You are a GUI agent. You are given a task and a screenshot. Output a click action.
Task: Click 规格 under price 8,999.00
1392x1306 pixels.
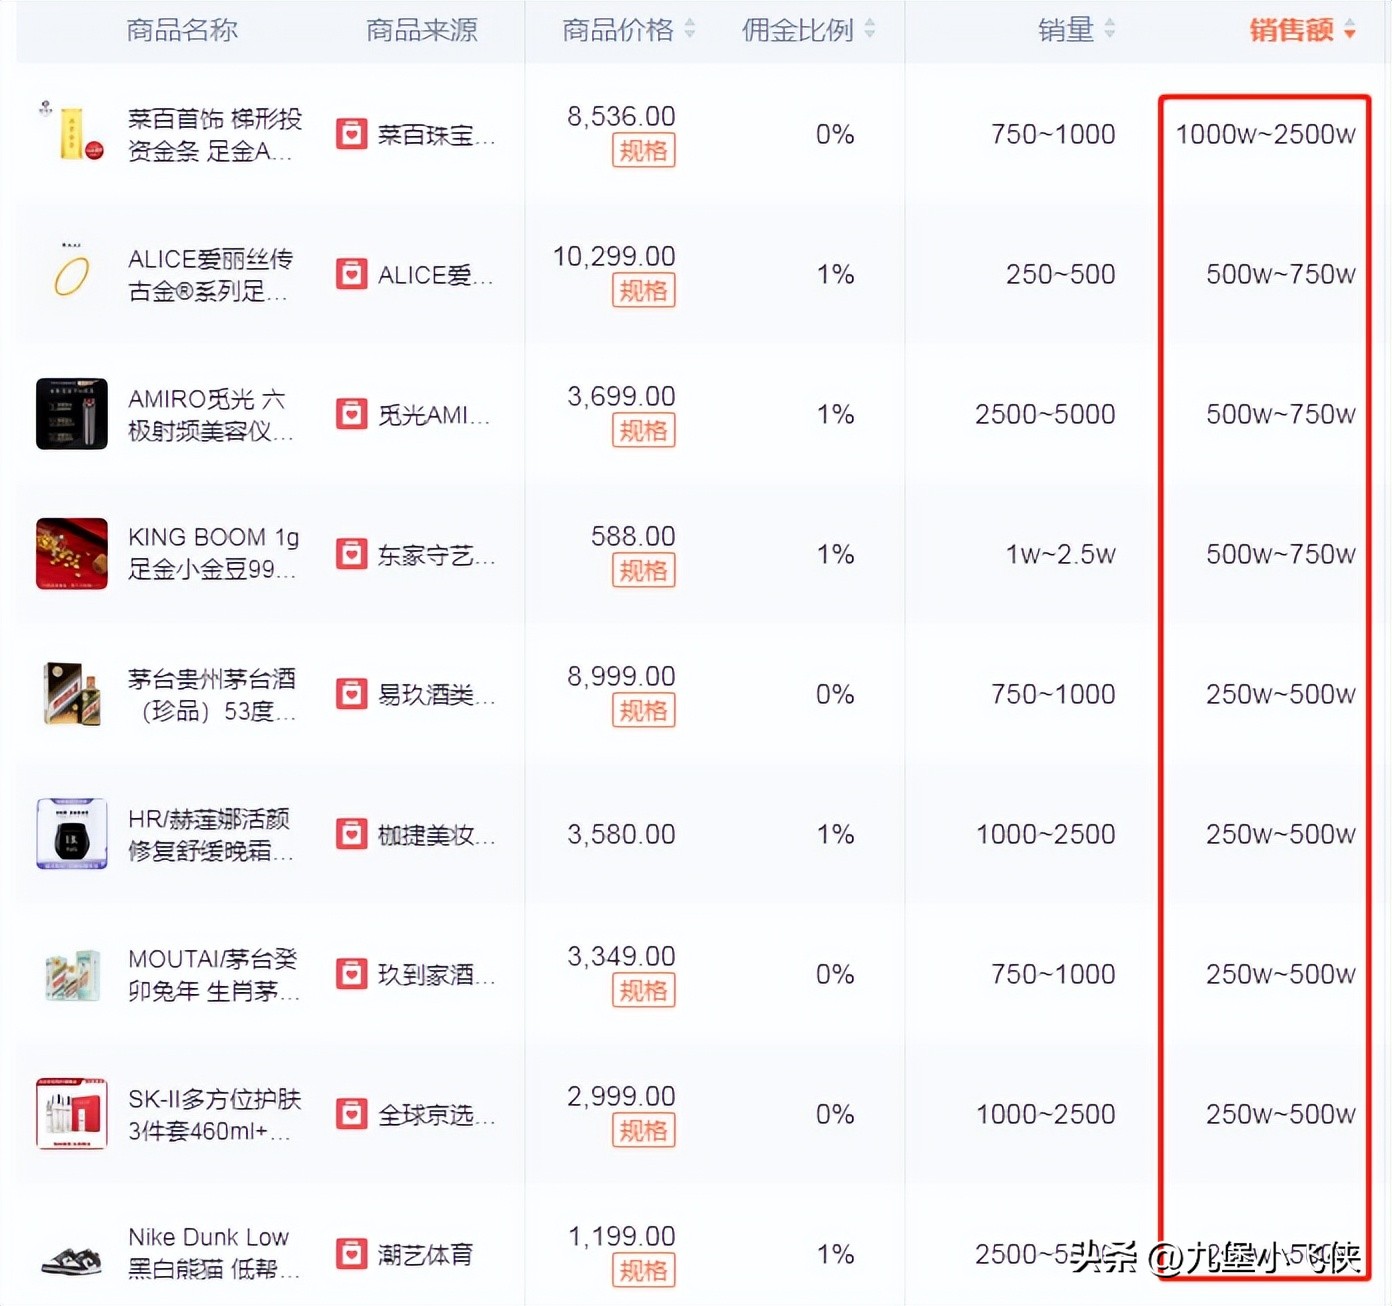coord(643,711)
